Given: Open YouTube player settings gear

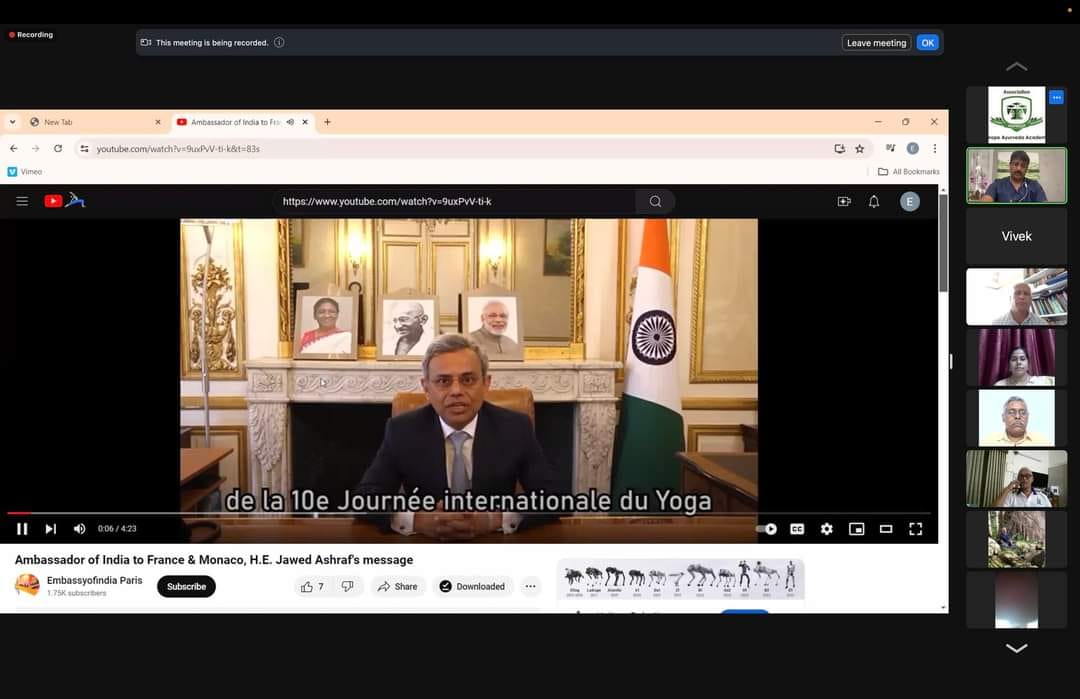Looking at the screenshot, I should click(826, 529).
